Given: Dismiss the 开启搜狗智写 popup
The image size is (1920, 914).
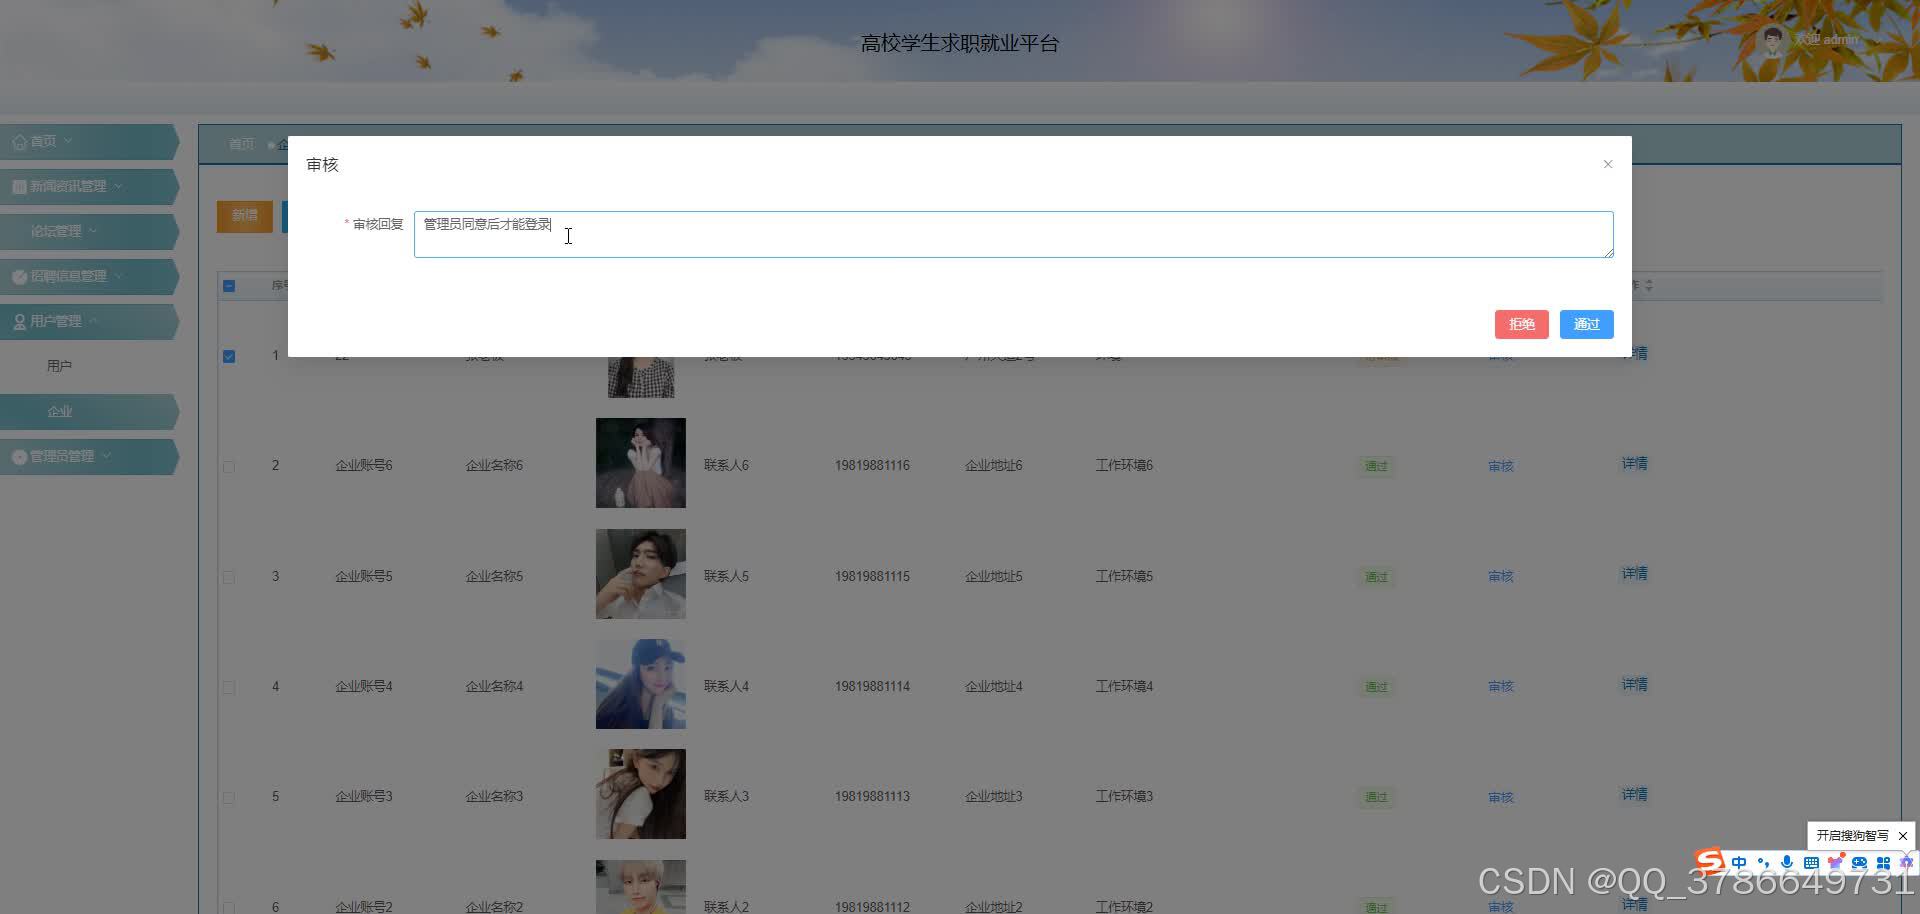Looking at the screenshot, I should 1903,836.
